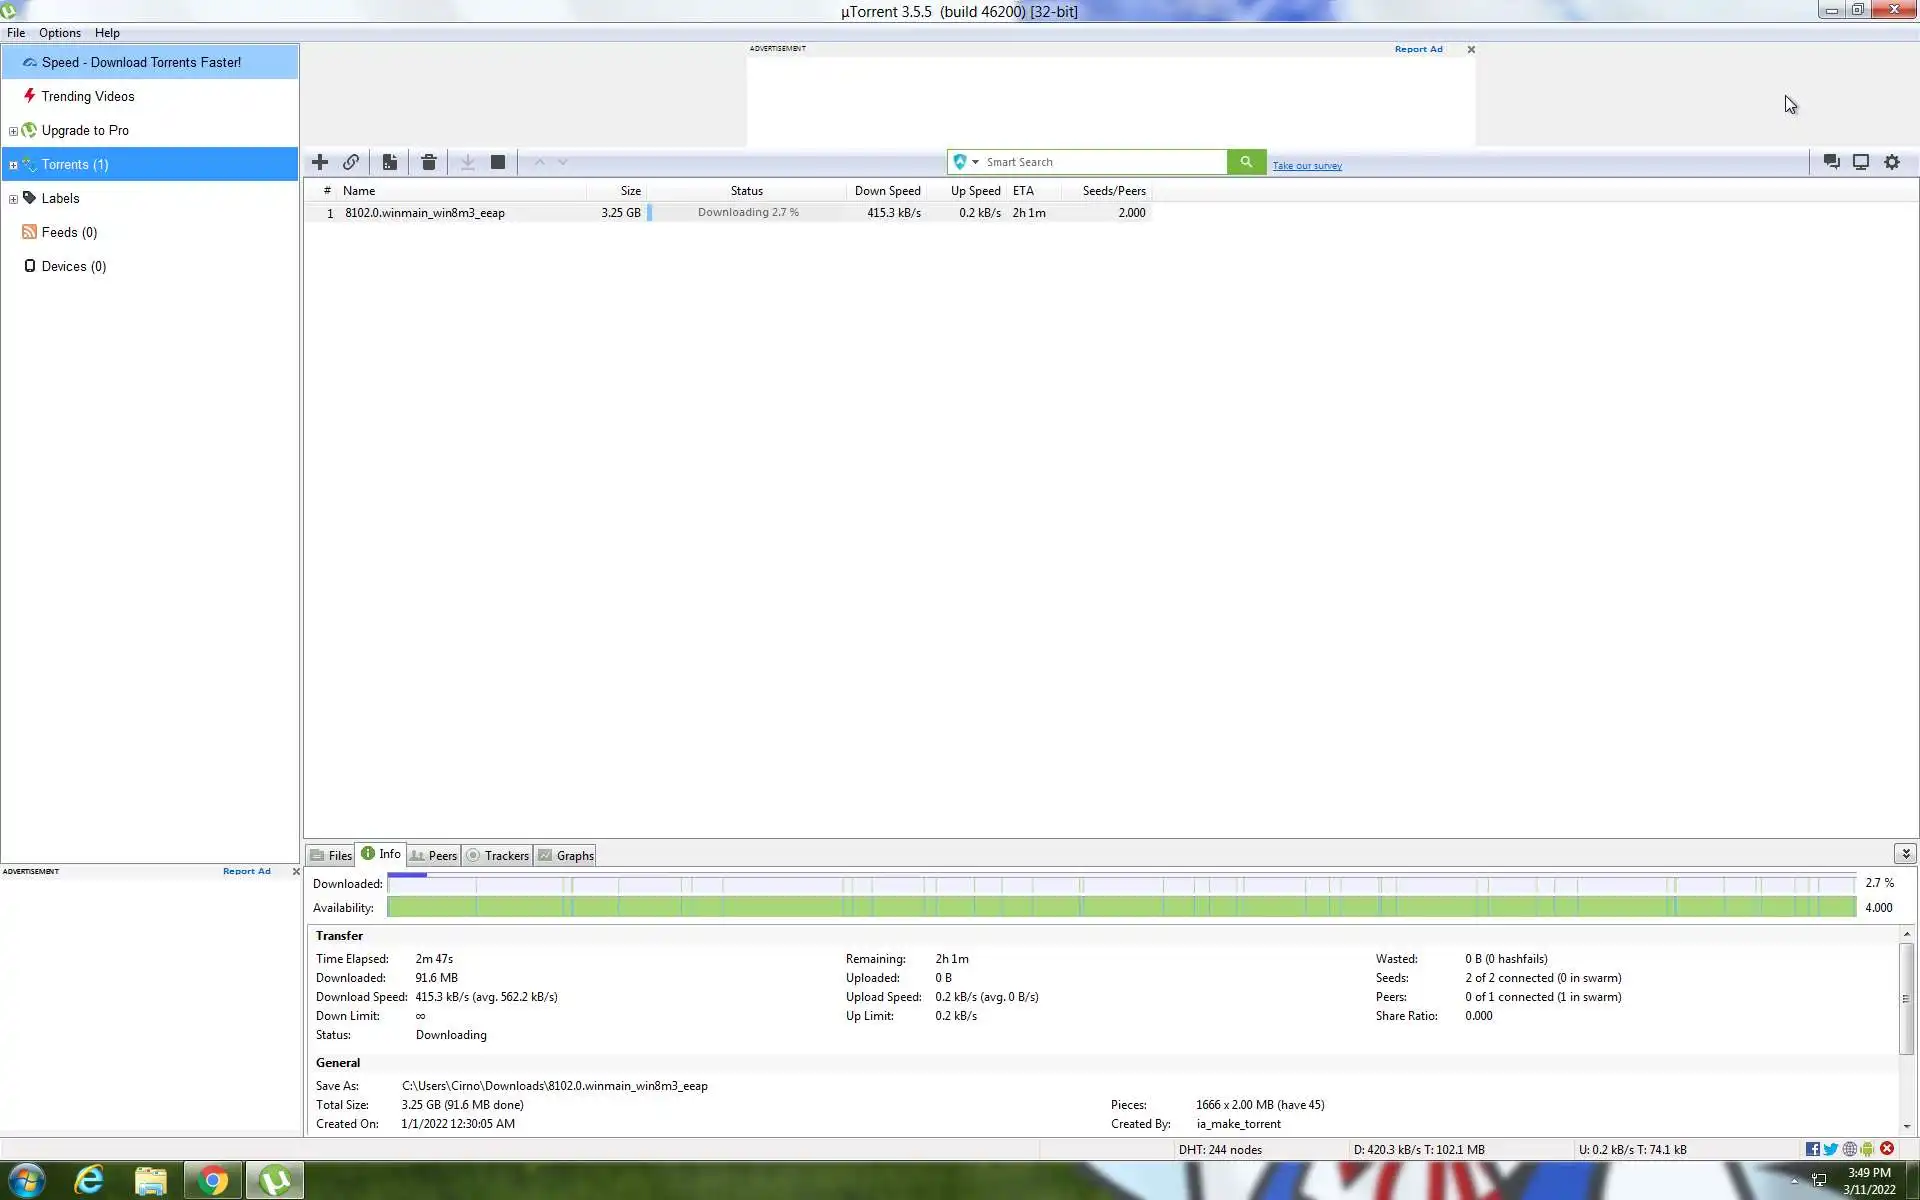Open the Options menu
The height and width of the screenshot is (1200, 1920).
pyautogui.click(x=60, y=33)
